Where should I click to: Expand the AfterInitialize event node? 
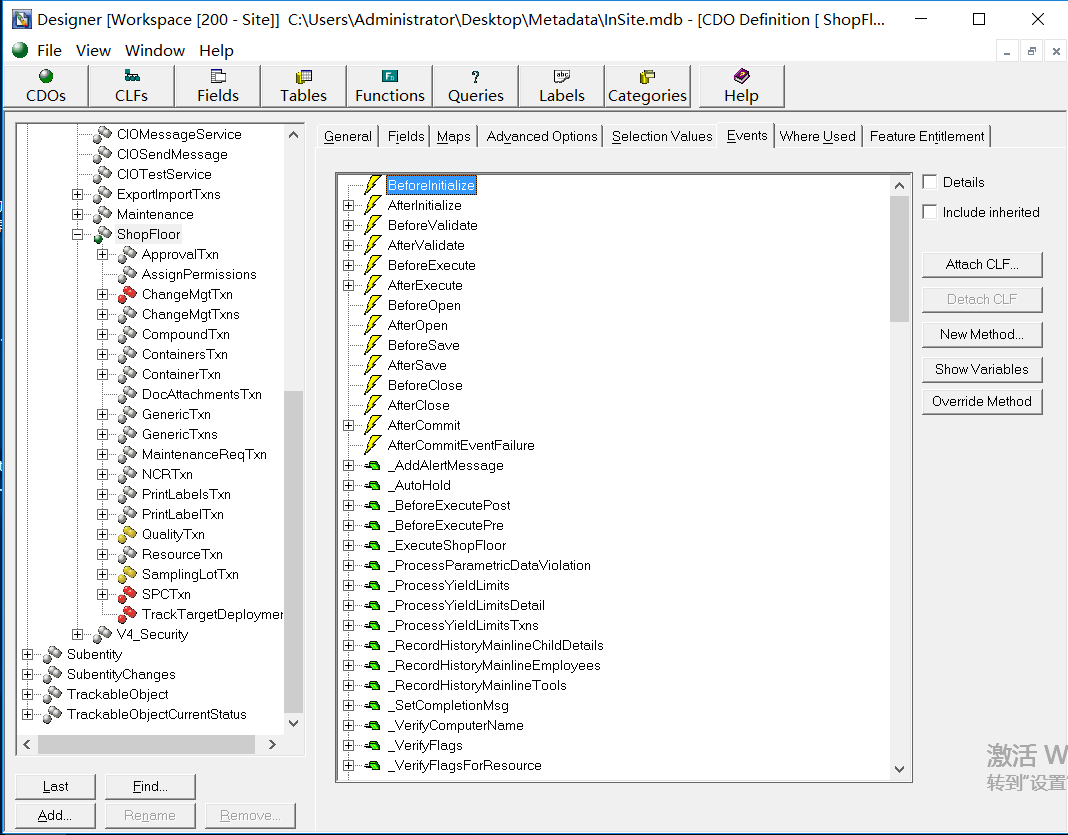tap(348, 205)
